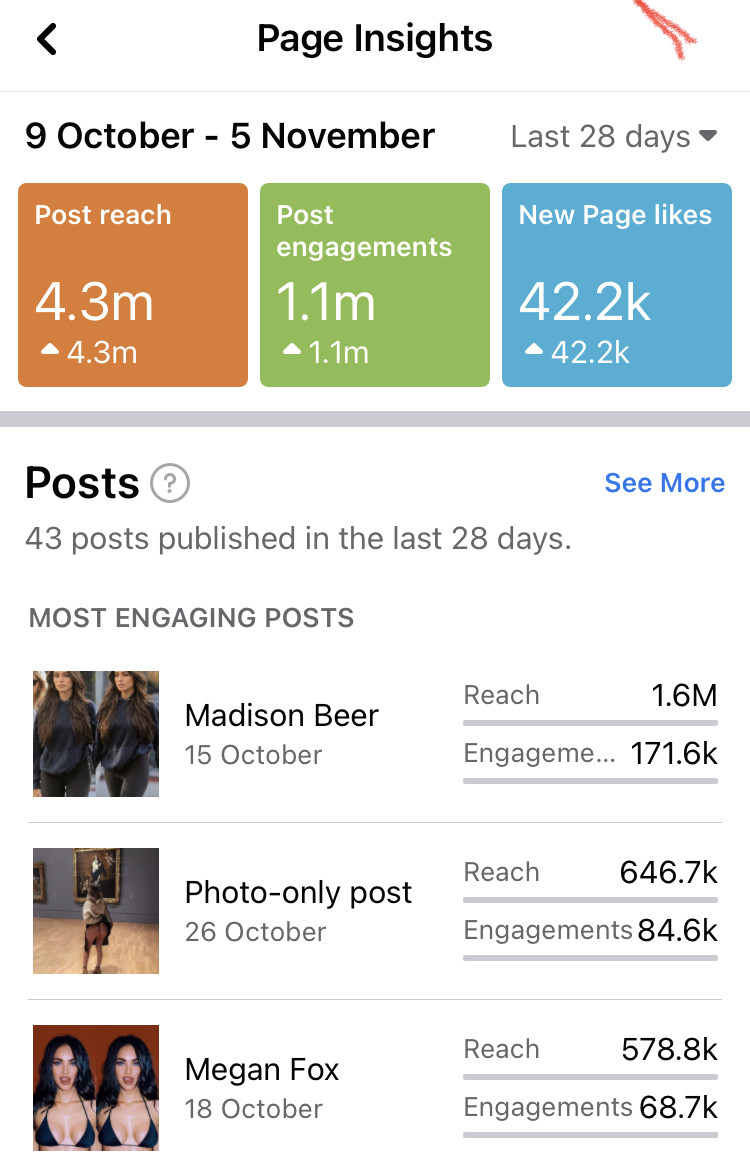Click the 1.6M reach bar
This screenshot has width=750, height=1166.
coord(590,722)
